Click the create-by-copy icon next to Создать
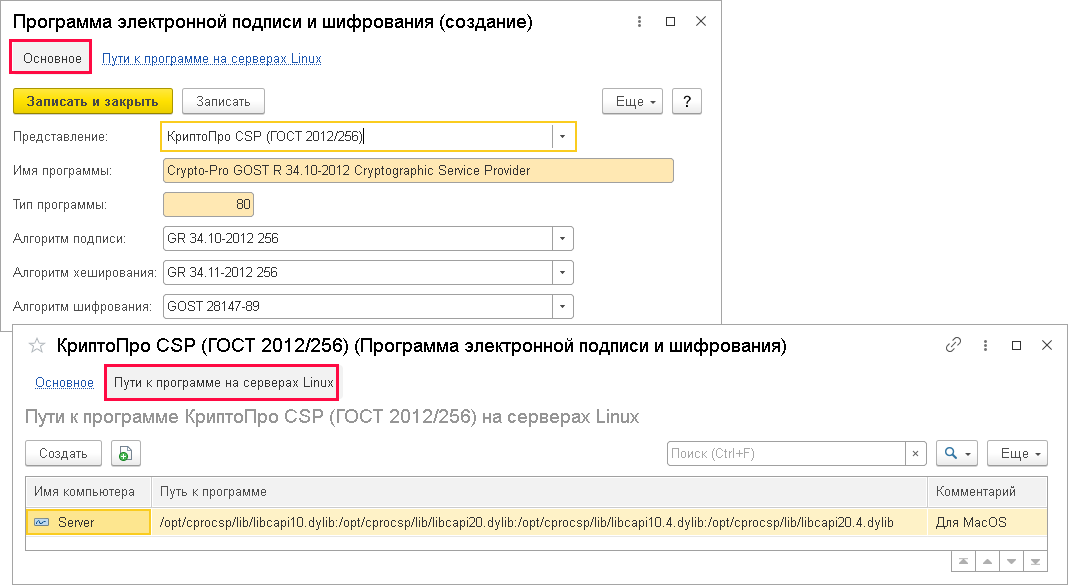1071x587 pixels. pos(126,454)
